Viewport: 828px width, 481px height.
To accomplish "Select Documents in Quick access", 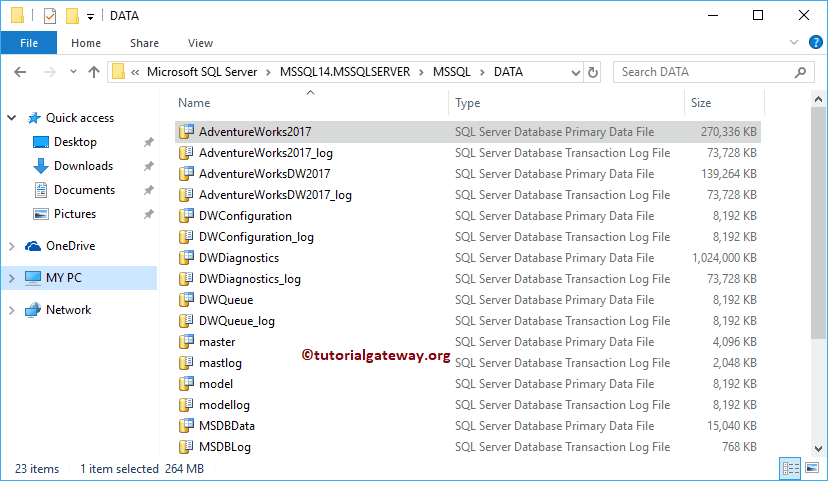I will coord(84,190).
